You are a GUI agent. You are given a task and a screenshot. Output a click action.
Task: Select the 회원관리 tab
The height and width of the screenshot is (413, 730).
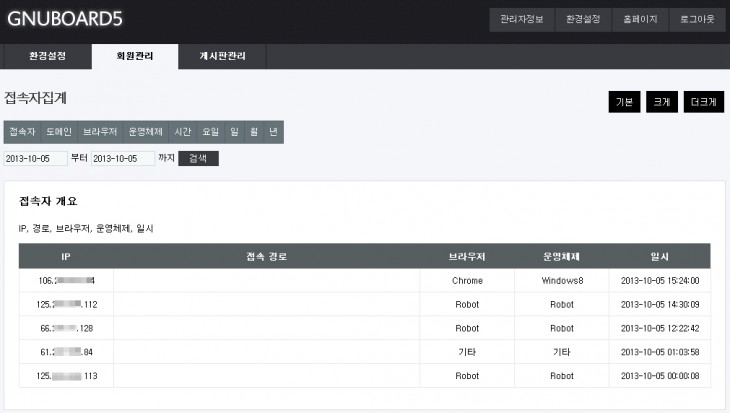click(x=135, y=57)
